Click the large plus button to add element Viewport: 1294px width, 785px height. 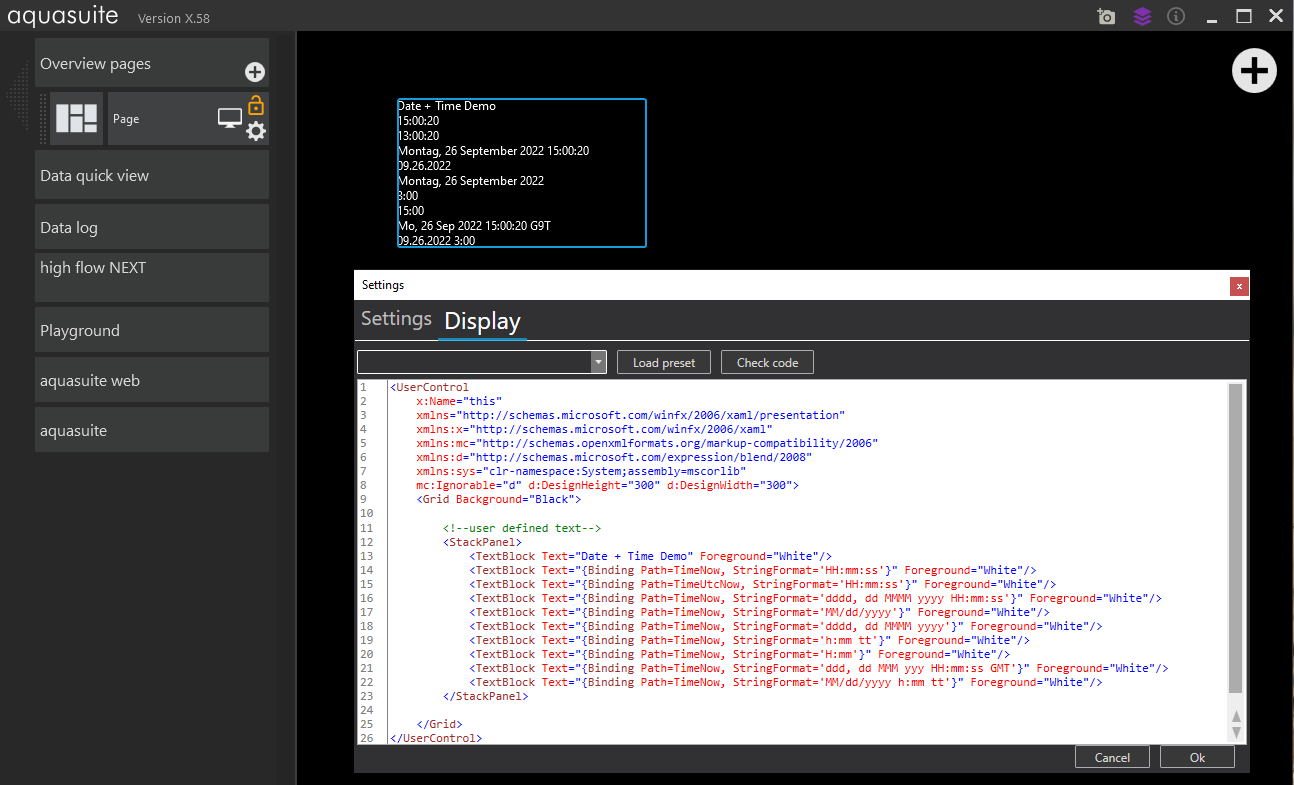tap(1254, 71)
